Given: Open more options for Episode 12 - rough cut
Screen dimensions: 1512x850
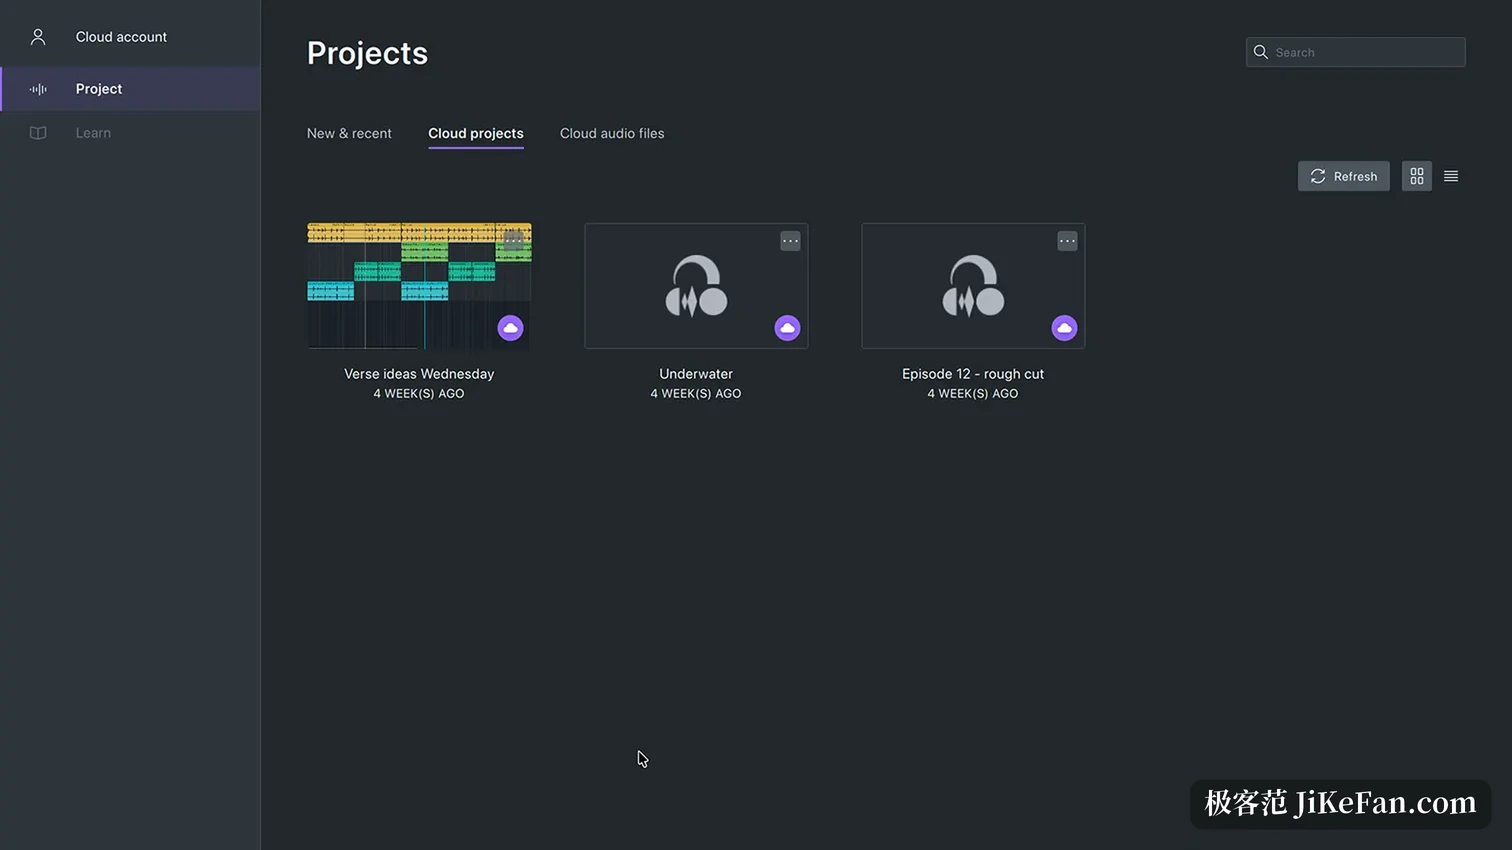Looking at the screenshot, I should coord(1067,241).
